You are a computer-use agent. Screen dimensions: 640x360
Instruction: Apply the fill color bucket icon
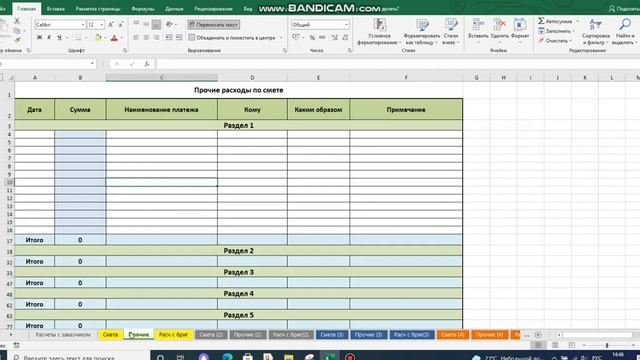[98, 38]
